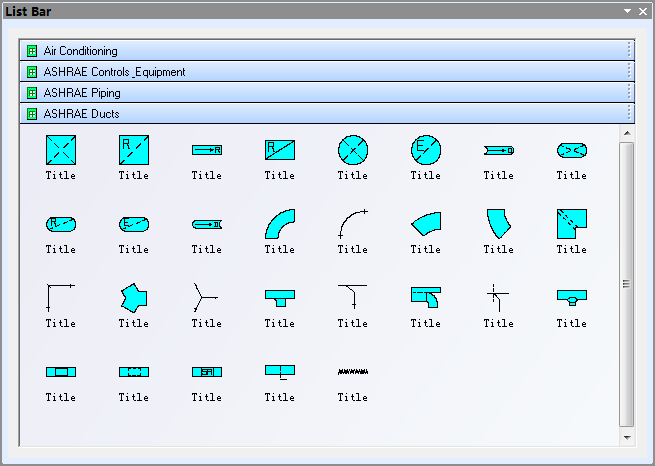Select the square elbow with dashed vanes
Screen dimensions: 655x466
571,224
